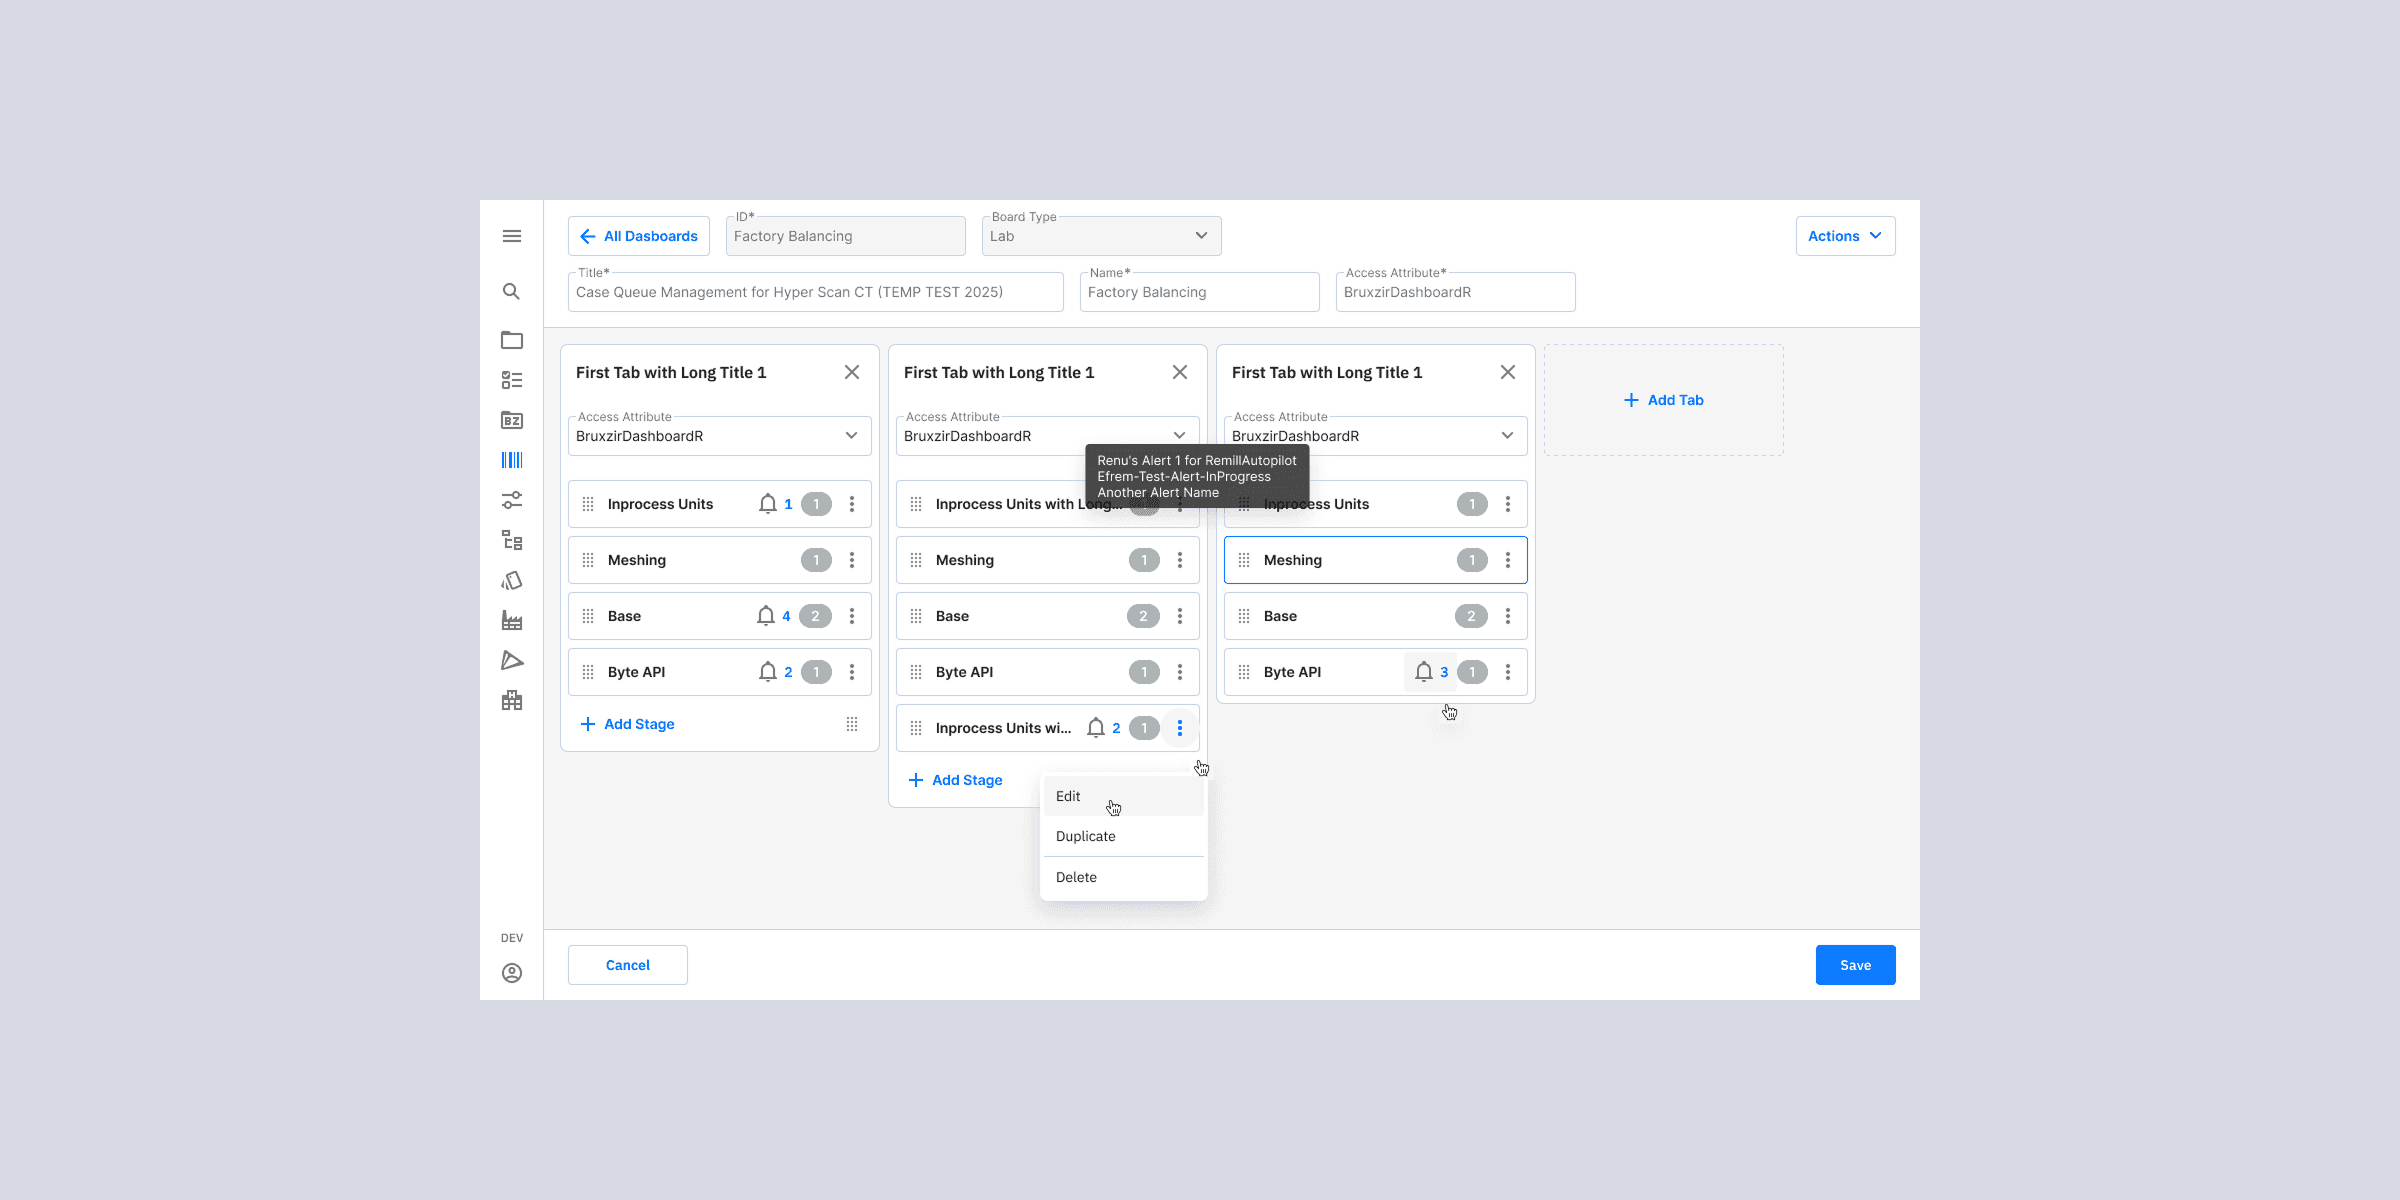
Task: Open three-dot menu for first tab's Meshing
Action: click(852, 560)
